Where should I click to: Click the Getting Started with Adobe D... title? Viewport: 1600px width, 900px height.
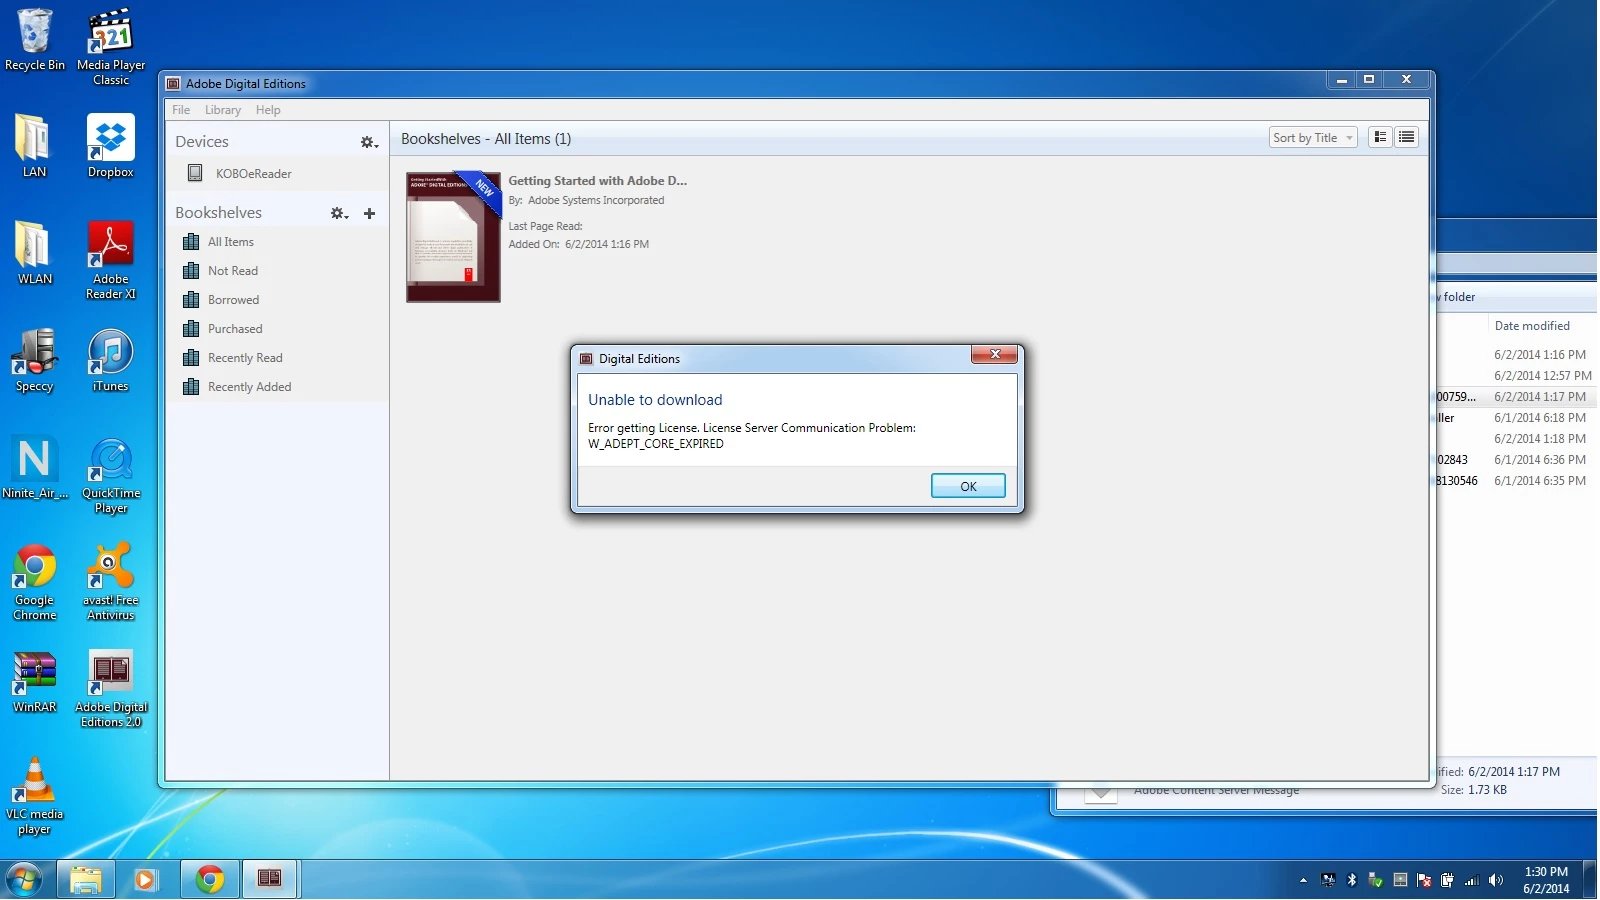coord(597,181)
